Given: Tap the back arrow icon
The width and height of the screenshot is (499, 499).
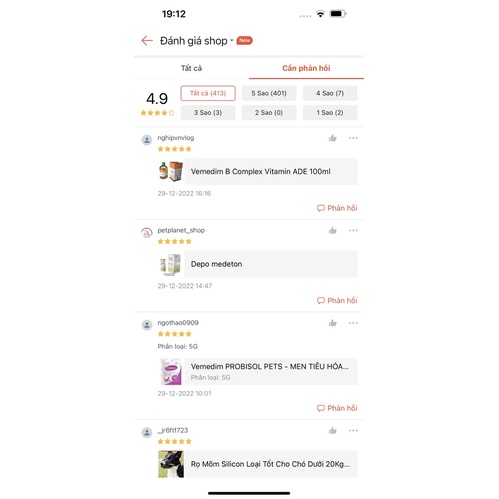Looking at the screenshot, I should 147,41.
